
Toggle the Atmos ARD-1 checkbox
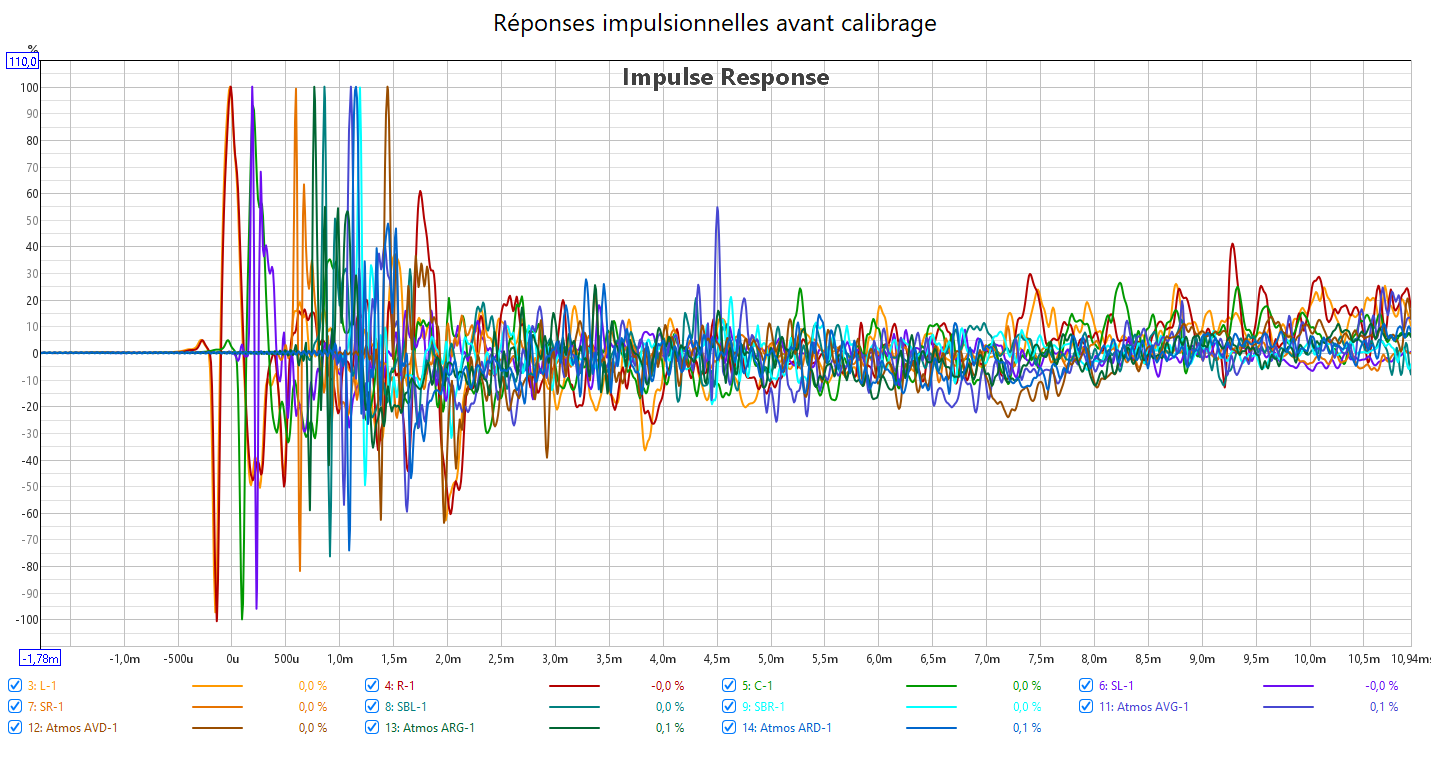(730, 728)
